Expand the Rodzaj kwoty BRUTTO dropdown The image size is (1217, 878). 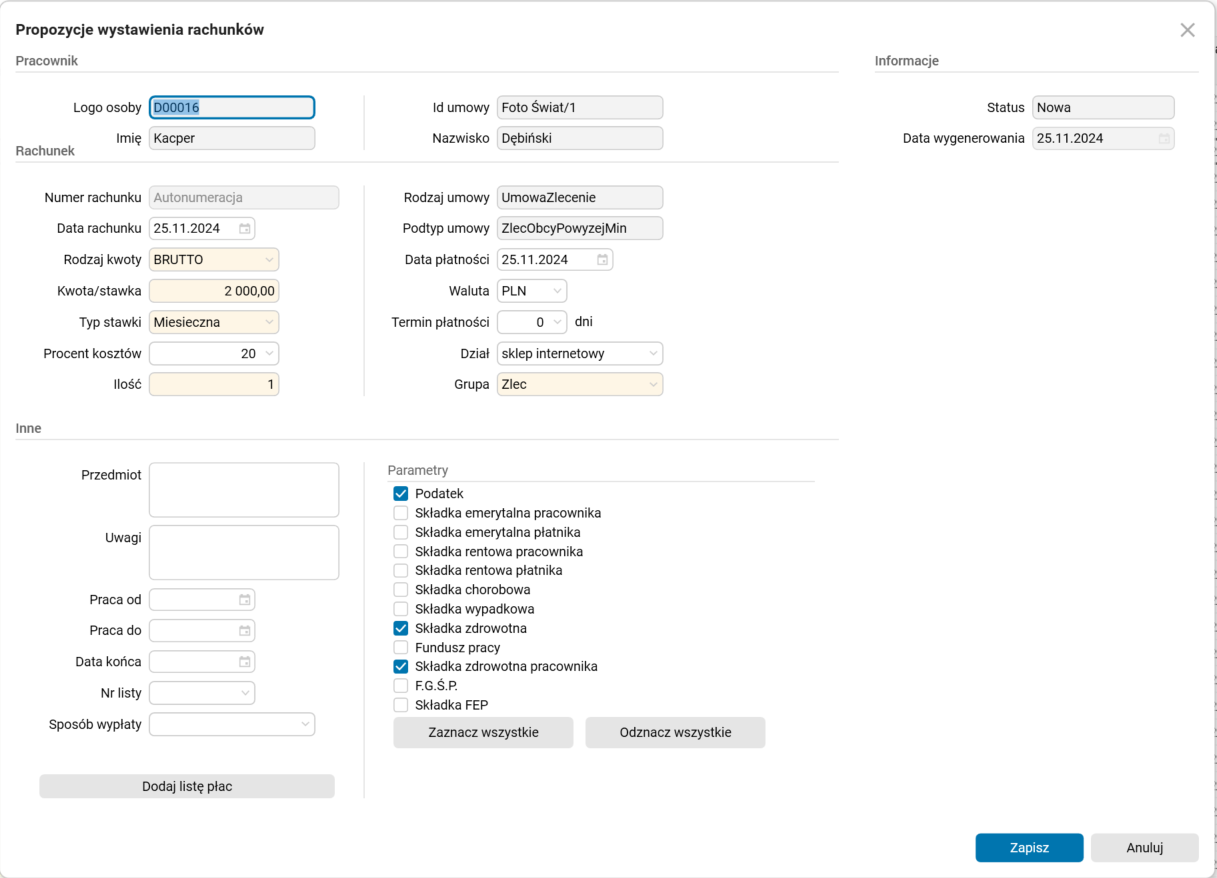[269, 260]
